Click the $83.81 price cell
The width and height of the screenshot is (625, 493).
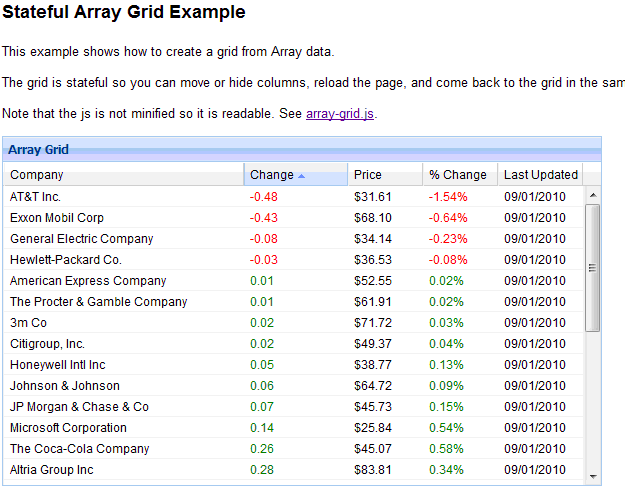click(373, 469)
